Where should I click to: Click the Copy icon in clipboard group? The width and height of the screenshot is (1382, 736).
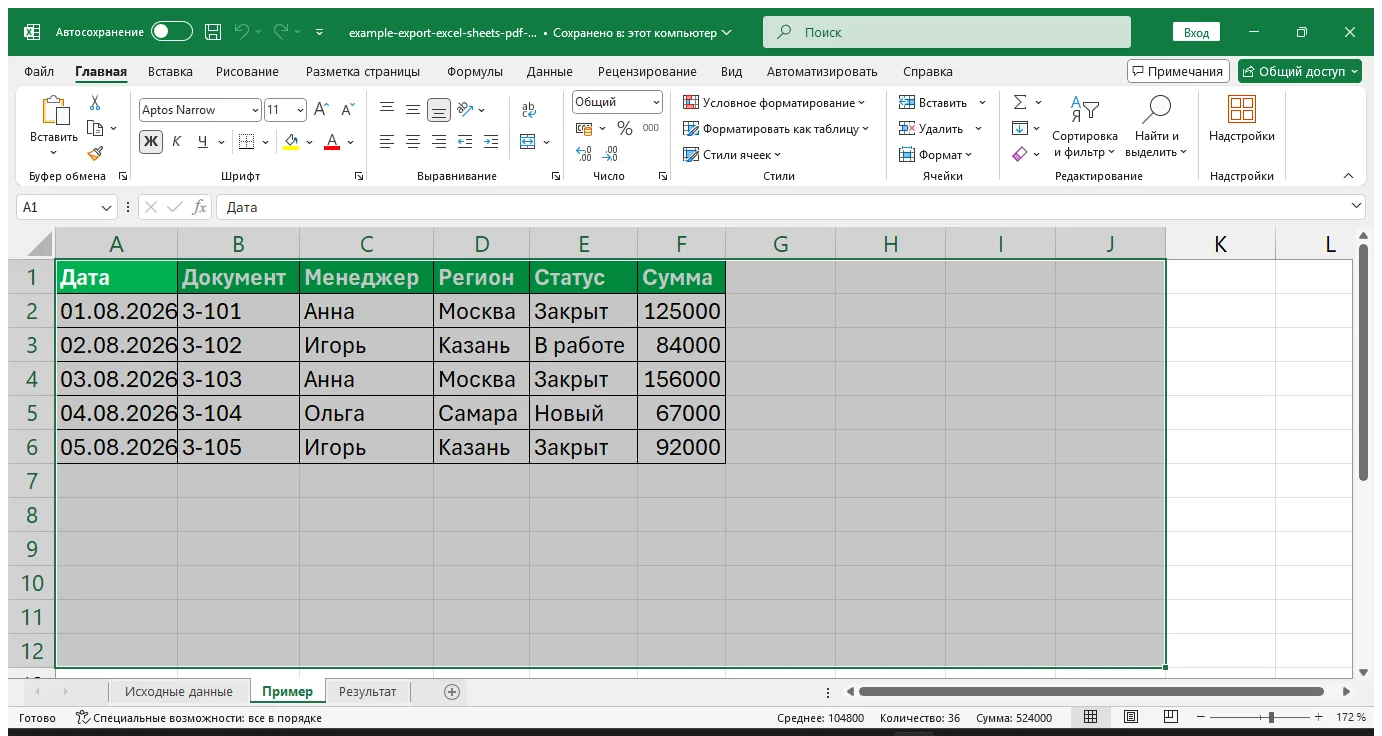pos(95,128)
